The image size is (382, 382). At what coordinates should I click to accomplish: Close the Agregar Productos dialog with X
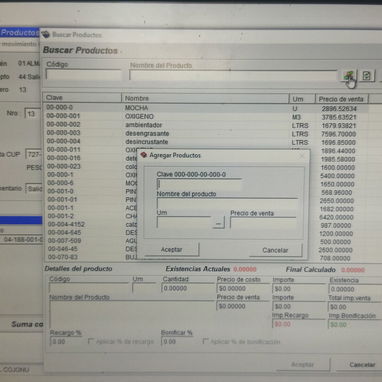click(302, 156)
